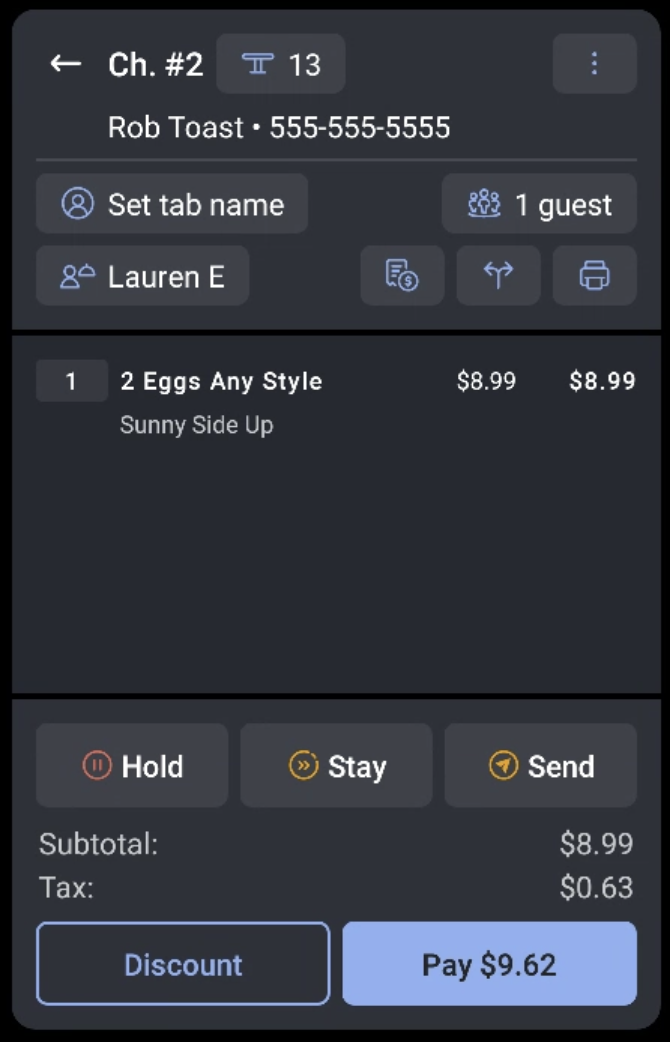670x1042 pixels.
Task: Tap Pay $9.62 to start payment
Action: pos(489,963)
